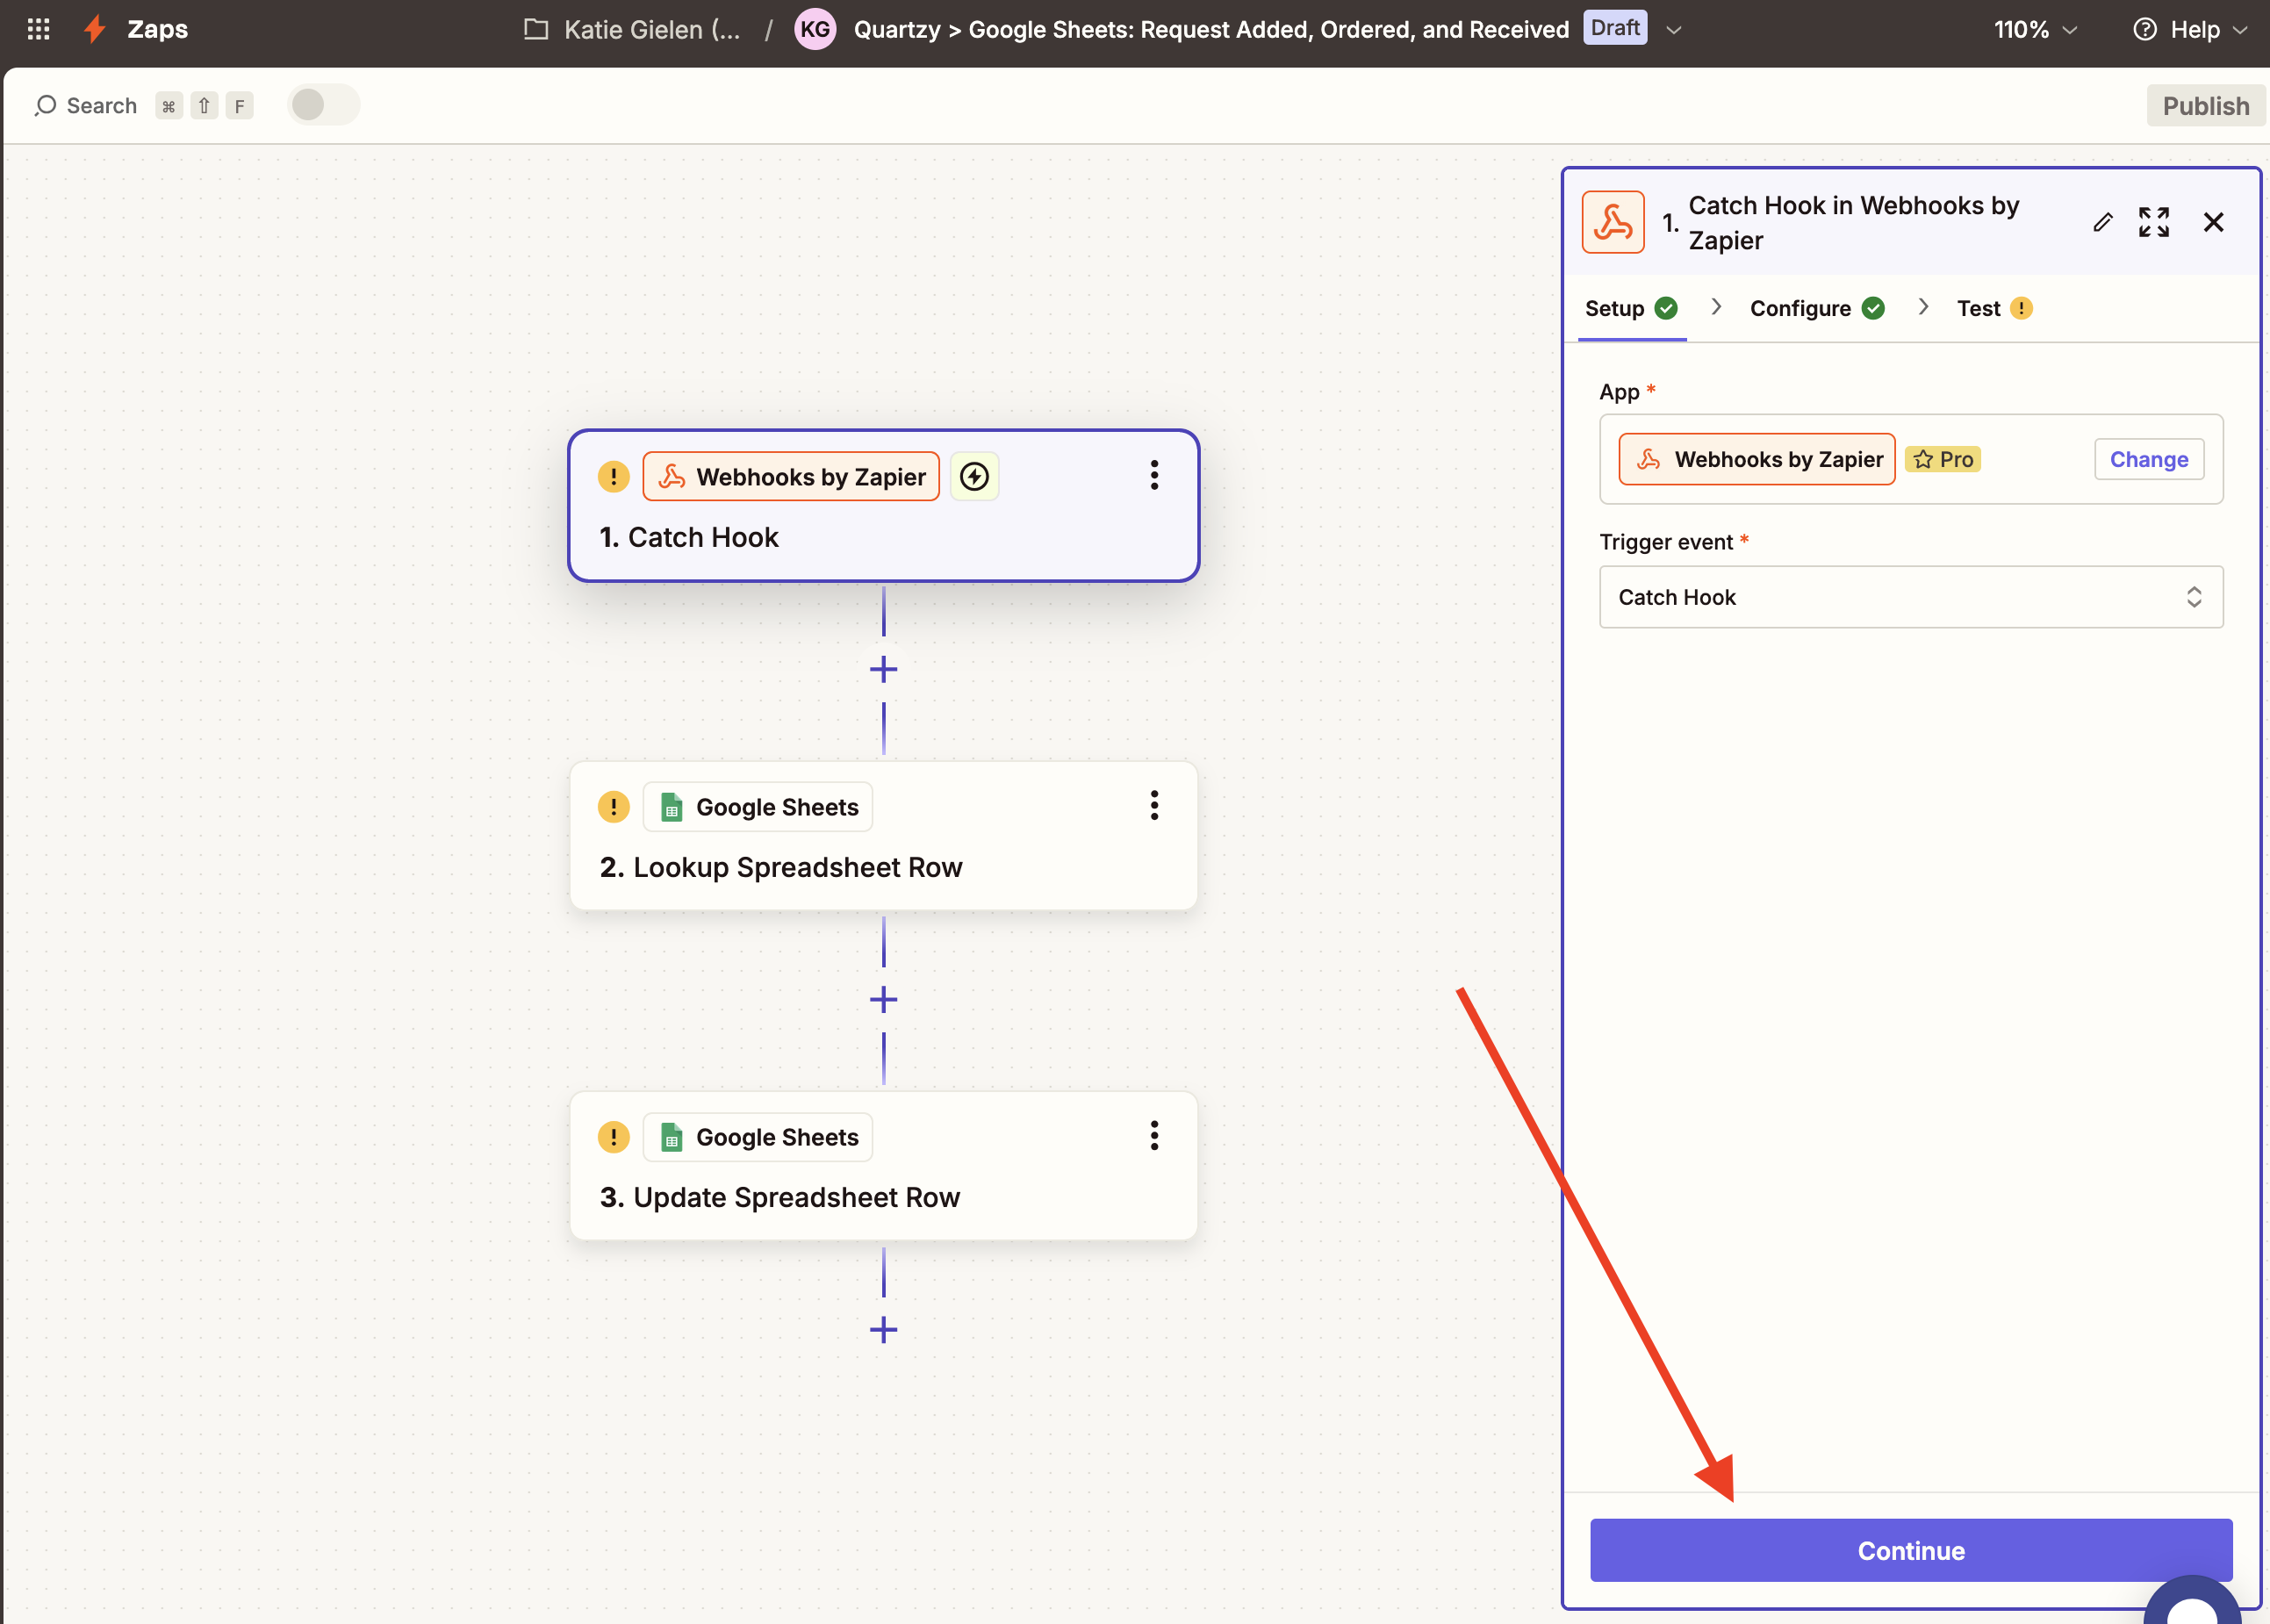Image resolution: width=2270 pixels, height=1624 pixels.
Task: Select the Update Spreadsheet Row step
Action: pos(883,1166)
